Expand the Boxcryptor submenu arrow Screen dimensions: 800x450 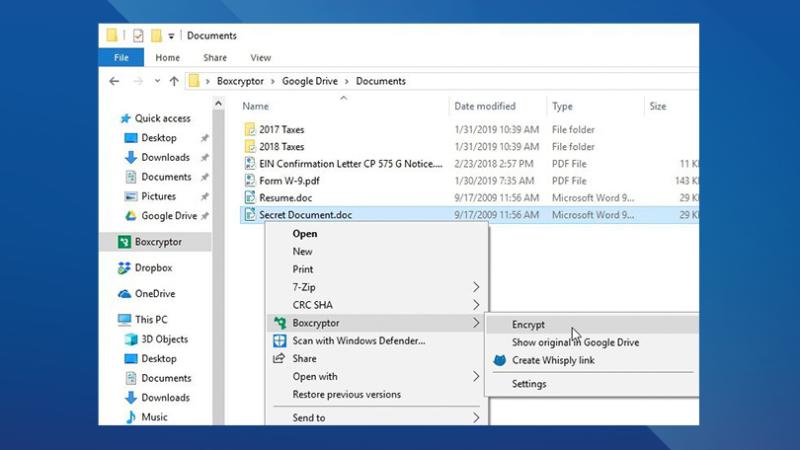(x=476, y=323)
